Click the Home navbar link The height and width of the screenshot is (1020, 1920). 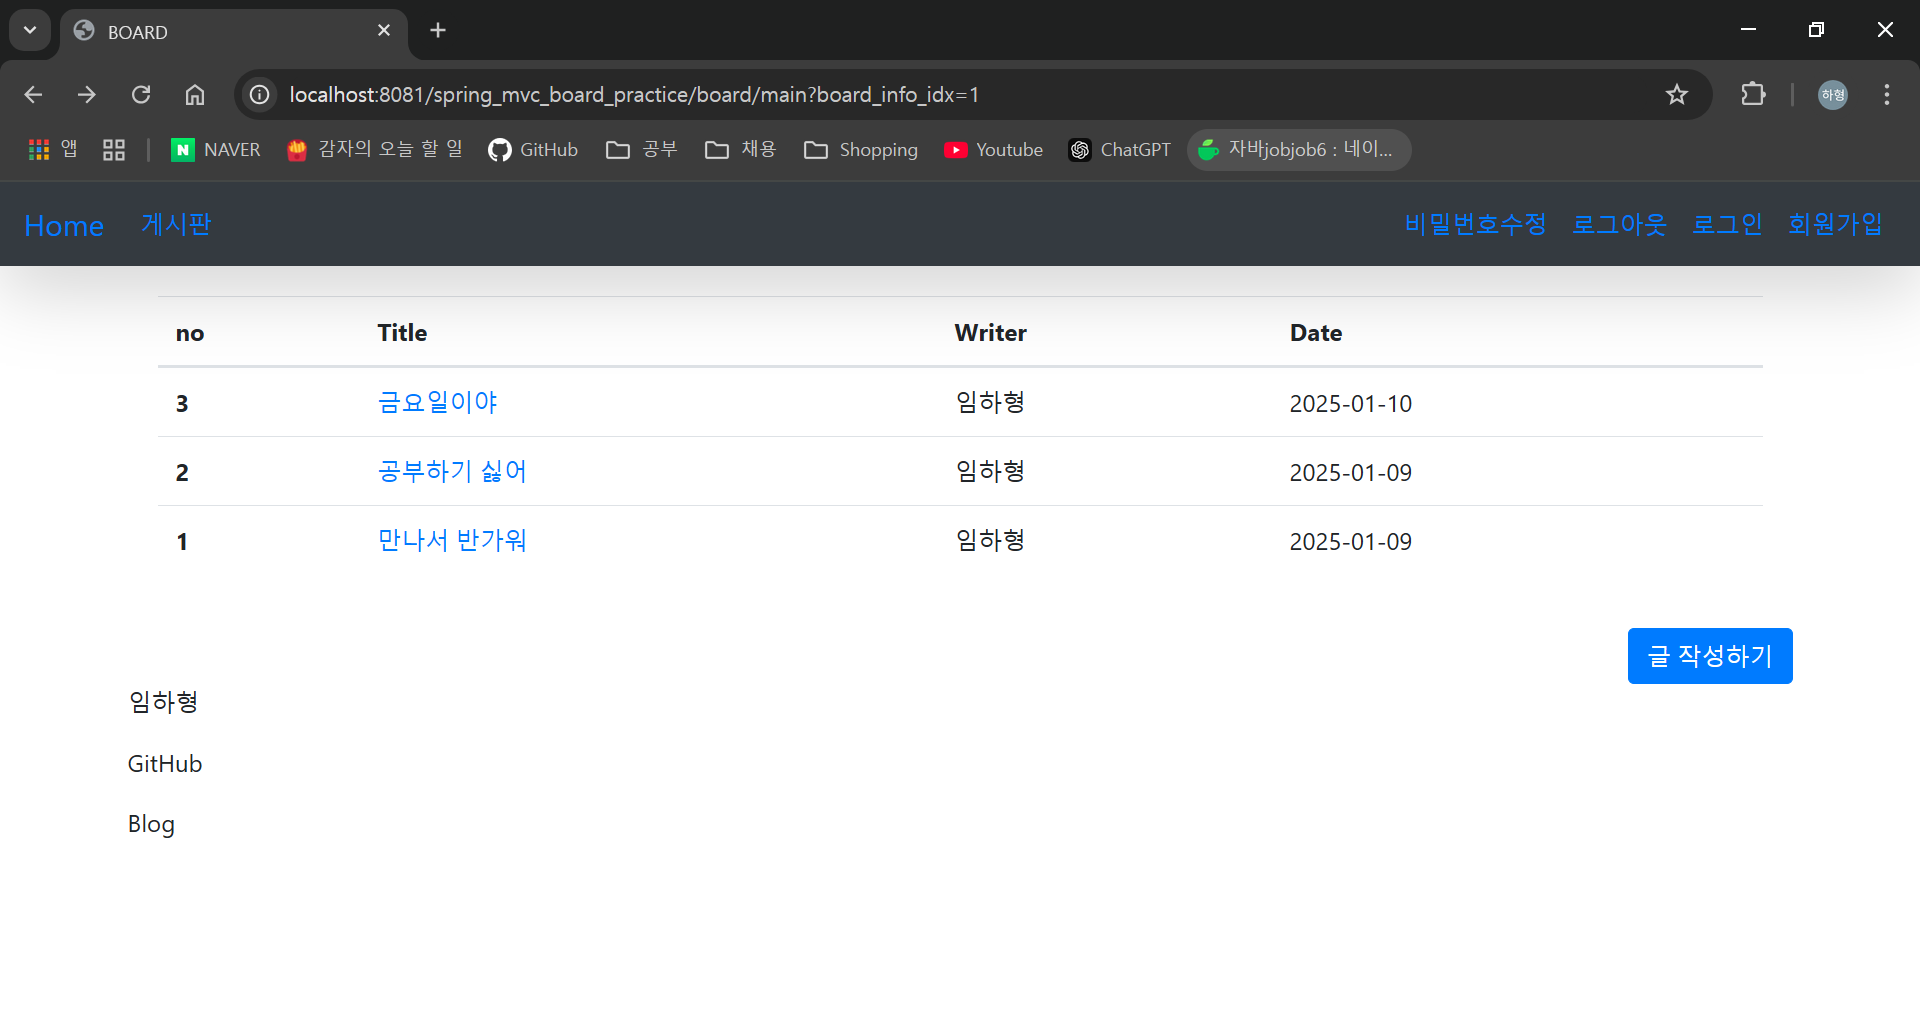[64, 225]
